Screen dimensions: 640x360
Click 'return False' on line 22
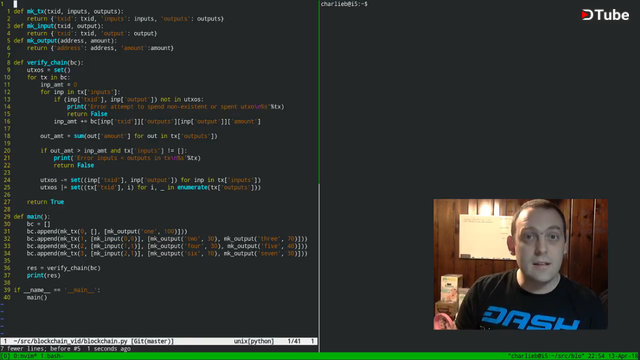74,166
